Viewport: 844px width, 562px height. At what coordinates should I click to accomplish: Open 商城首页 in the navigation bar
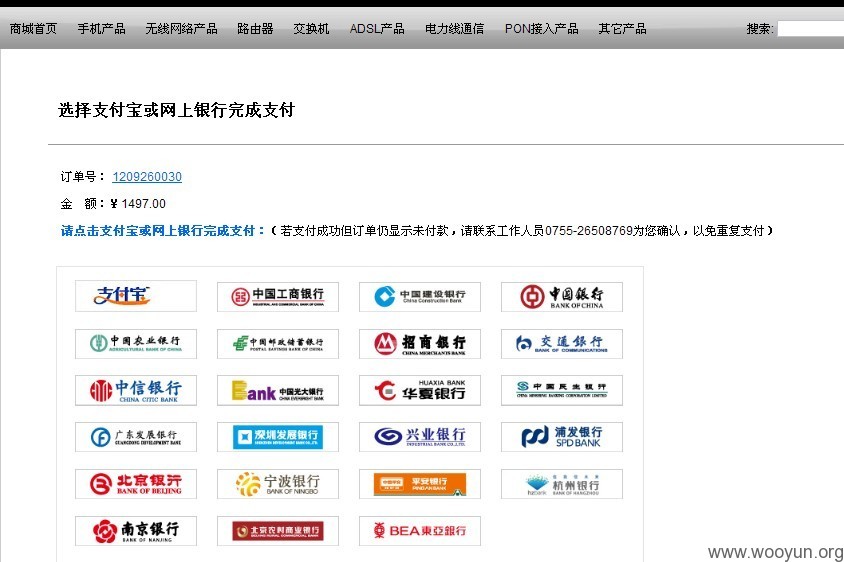pos(33,29)
